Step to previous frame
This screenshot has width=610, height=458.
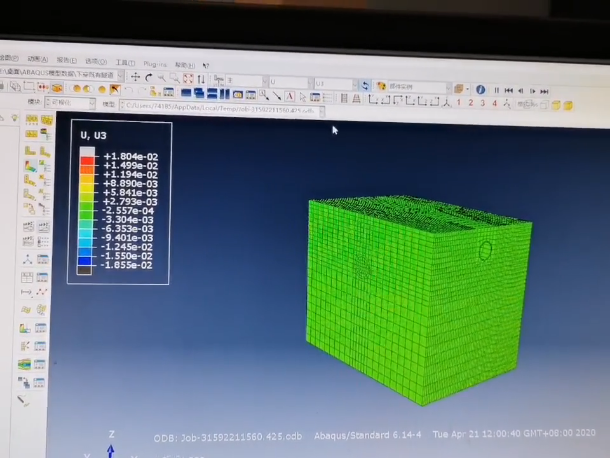[x=521, y=91]
